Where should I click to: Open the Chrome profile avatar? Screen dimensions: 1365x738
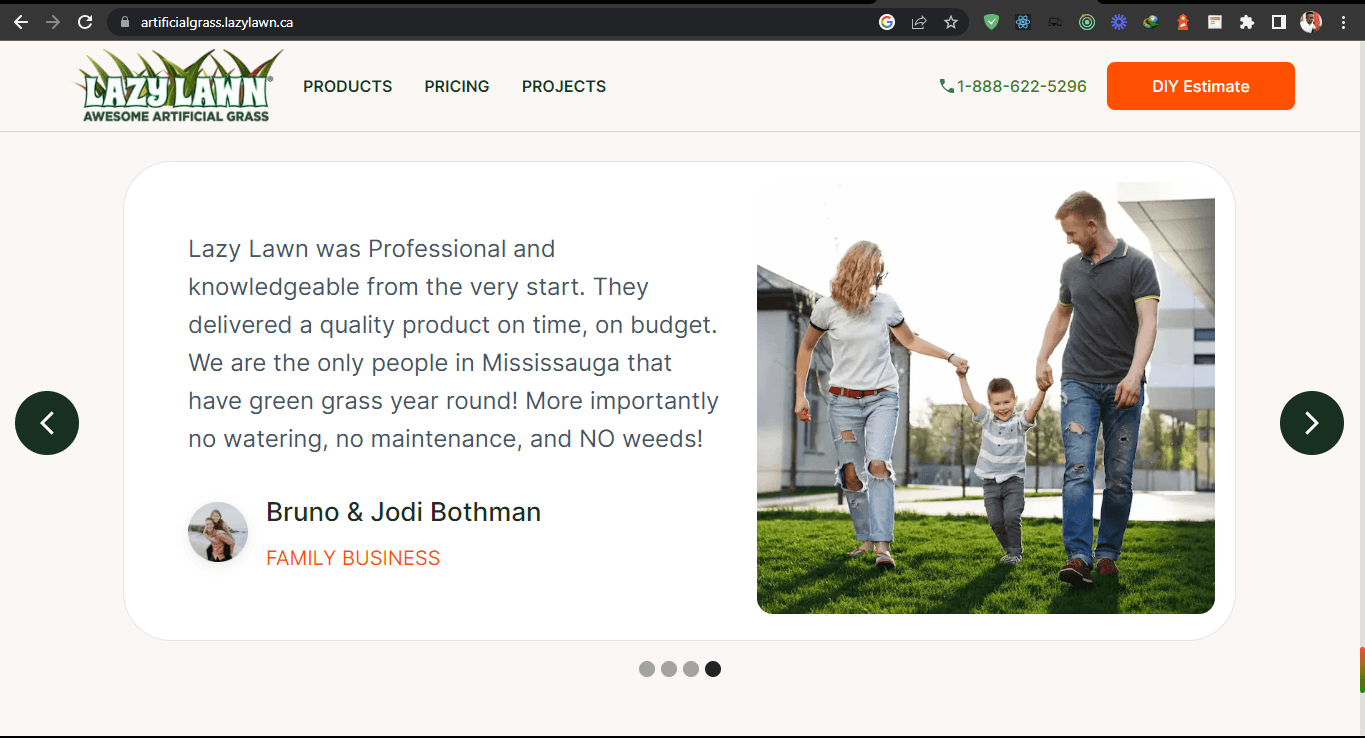pos(1311,22)
